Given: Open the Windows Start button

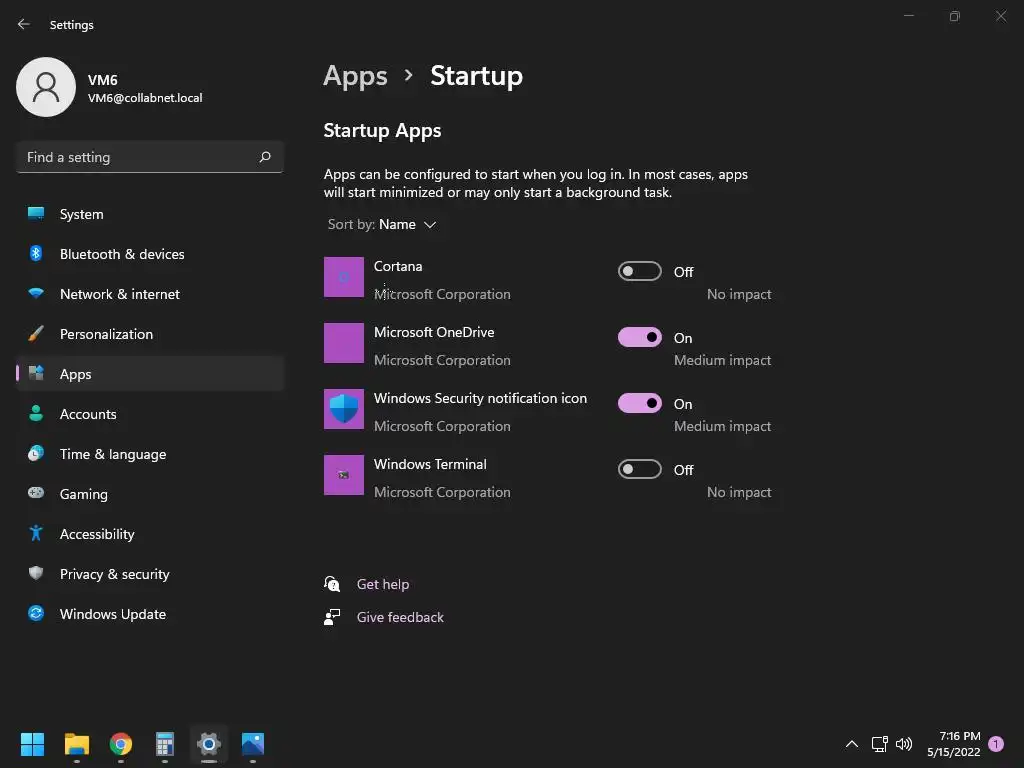Looking at the screenshot, I should click(32, 744).
